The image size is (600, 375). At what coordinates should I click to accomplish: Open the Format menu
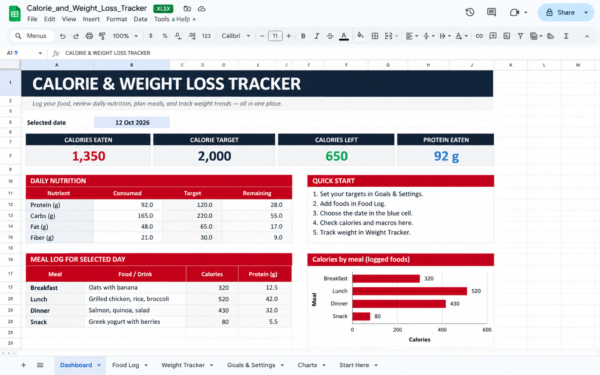click(117, 19)
